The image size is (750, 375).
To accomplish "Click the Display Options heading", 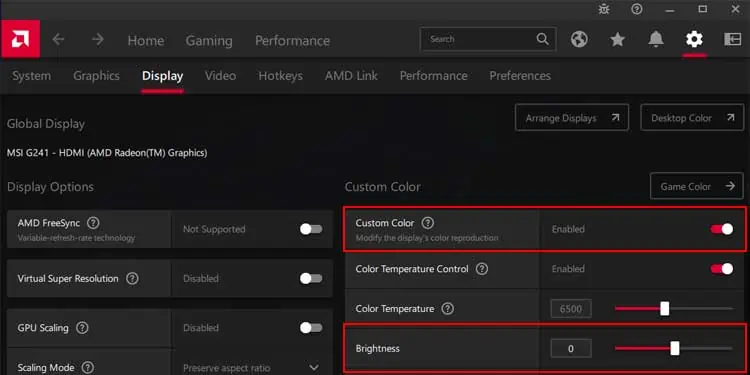I will tap(50, 187).
